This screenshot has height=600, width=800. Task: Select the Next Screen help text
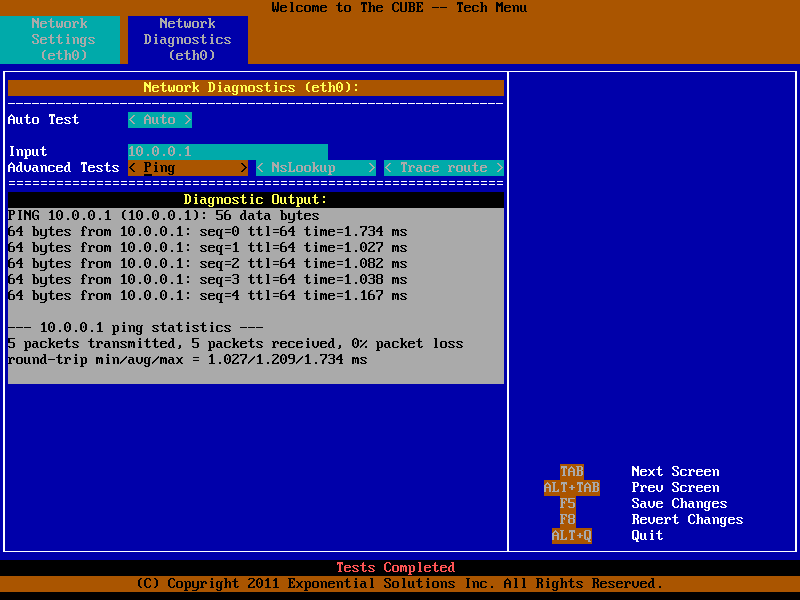[x=676, y=471]
